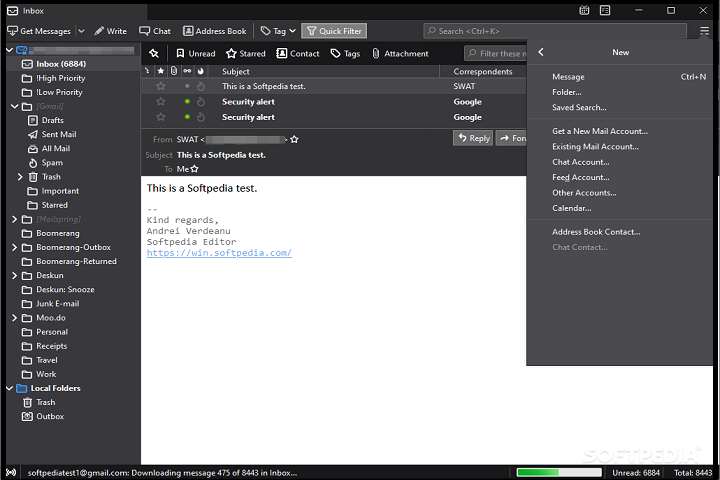
Task: Toggle the Attachment quick filter
Action: point(399,54)
